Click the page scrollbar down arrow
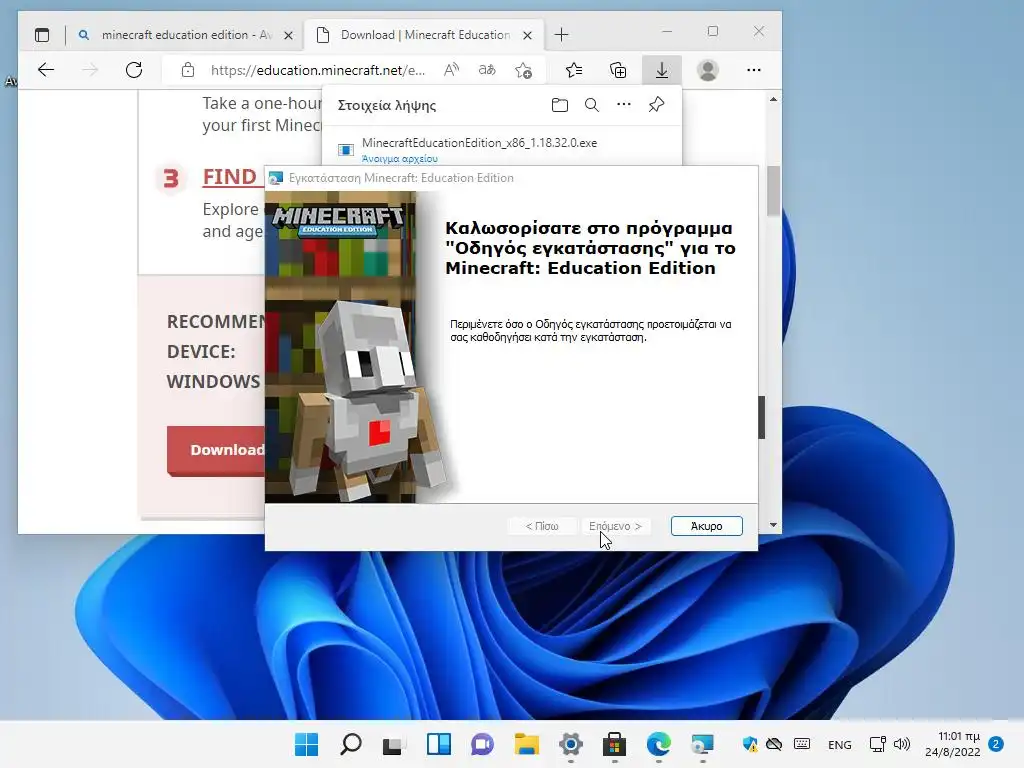 pyautogui.click(x=773, y=525)
